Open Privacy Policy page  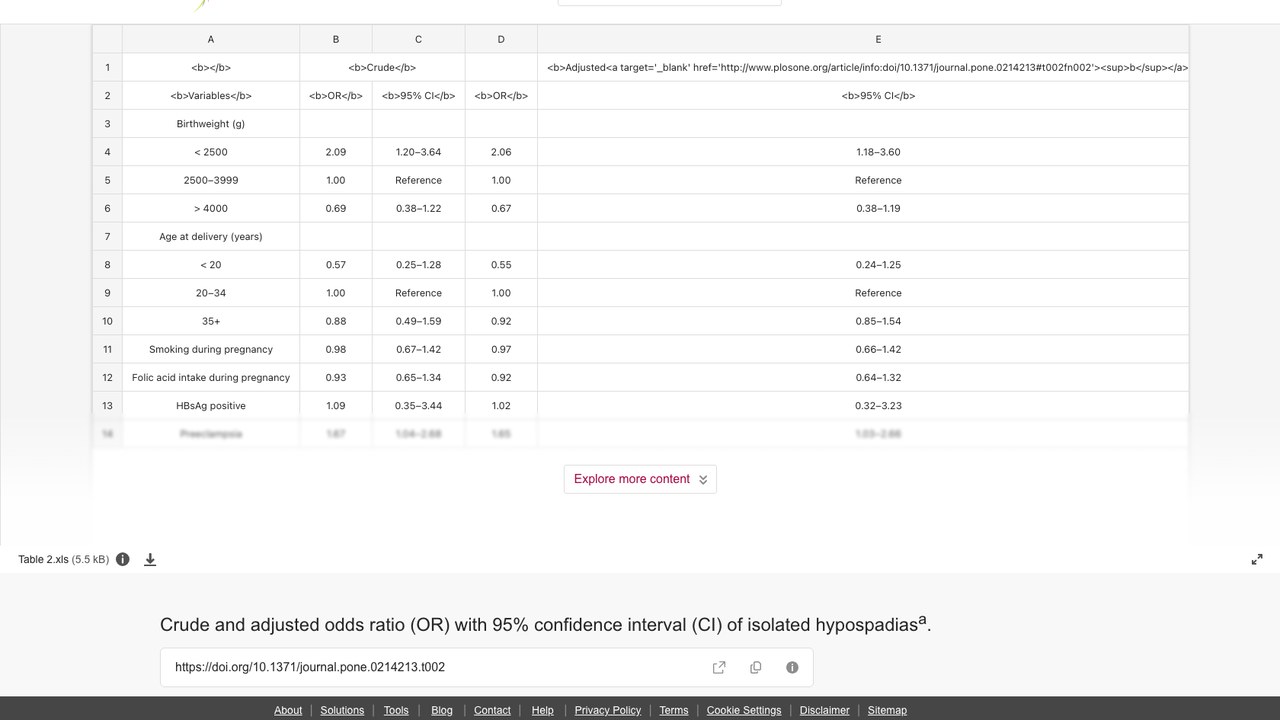(x=608, y=710)
